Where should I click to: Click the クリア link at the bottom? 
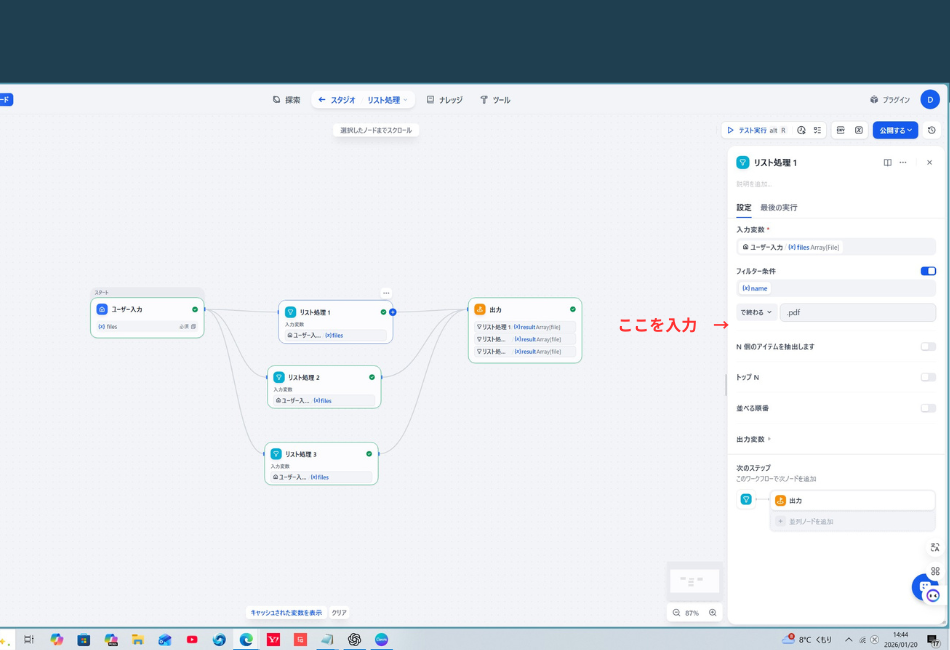[x=338, y=612]
